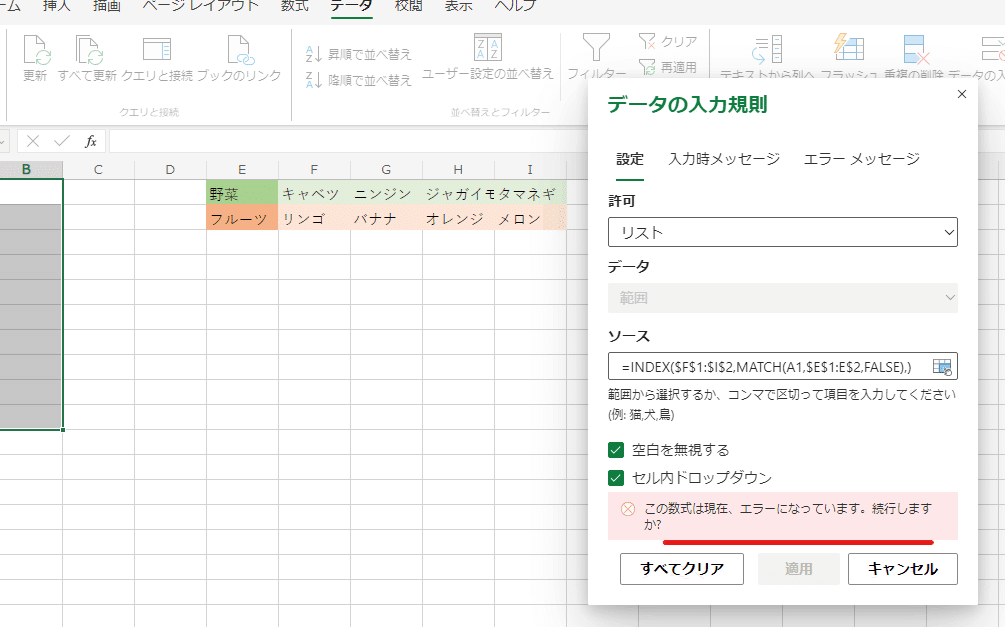
Task: Select cell containing リンゴ
Action: click(x=314, y=218)
